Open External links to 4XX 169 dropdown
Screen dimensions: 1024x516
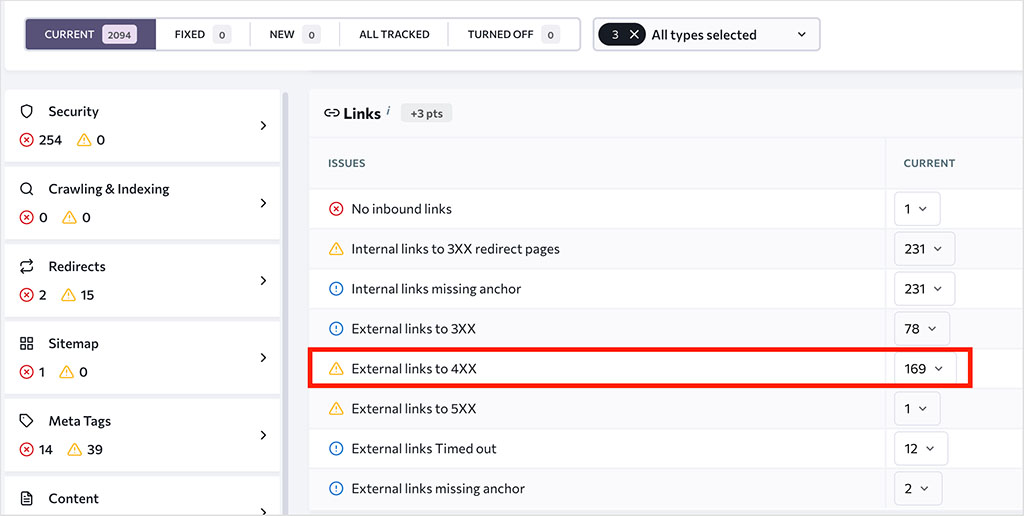925,369
